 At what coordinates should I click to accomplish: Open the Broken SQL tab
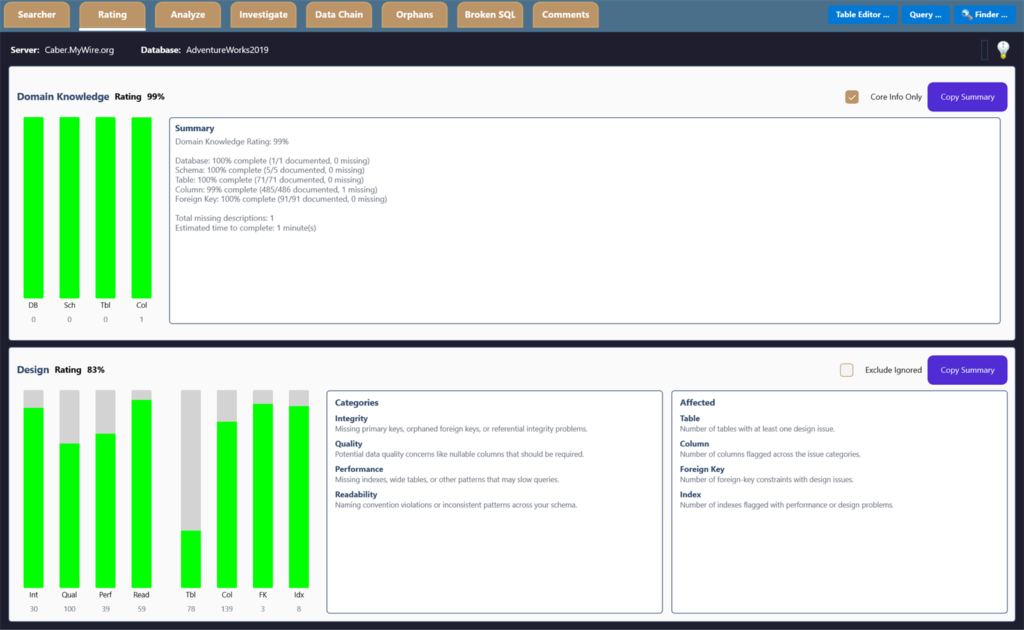490,15
